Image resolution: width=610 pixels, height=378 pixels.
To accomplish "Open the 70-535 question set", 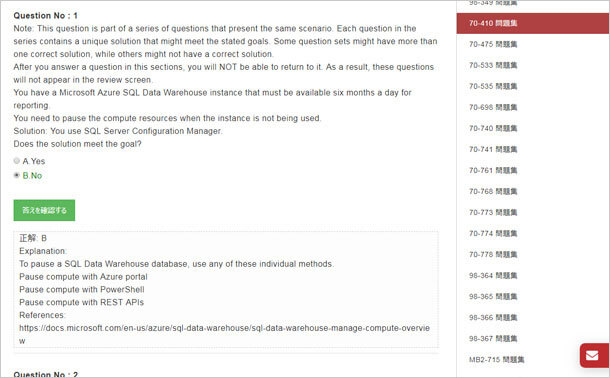I will coord(493,86).
